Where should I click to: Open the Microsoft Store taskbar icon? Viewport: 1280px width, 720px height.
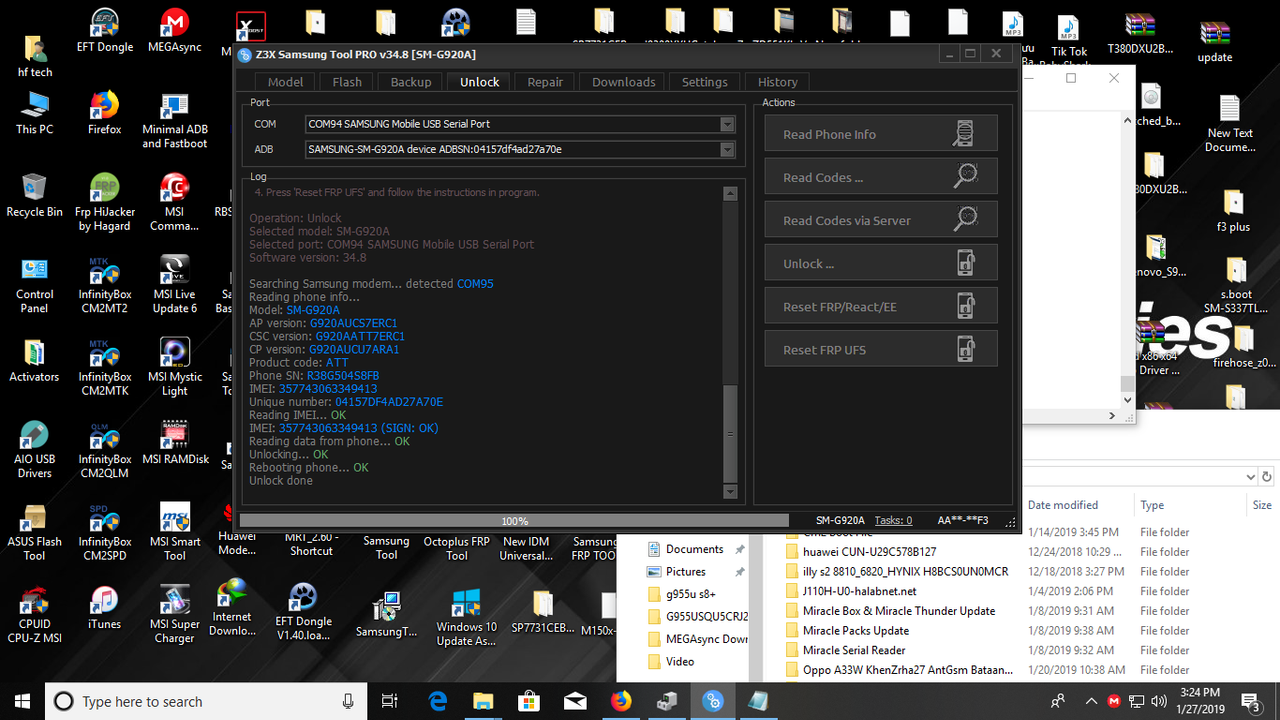[529, 701]
